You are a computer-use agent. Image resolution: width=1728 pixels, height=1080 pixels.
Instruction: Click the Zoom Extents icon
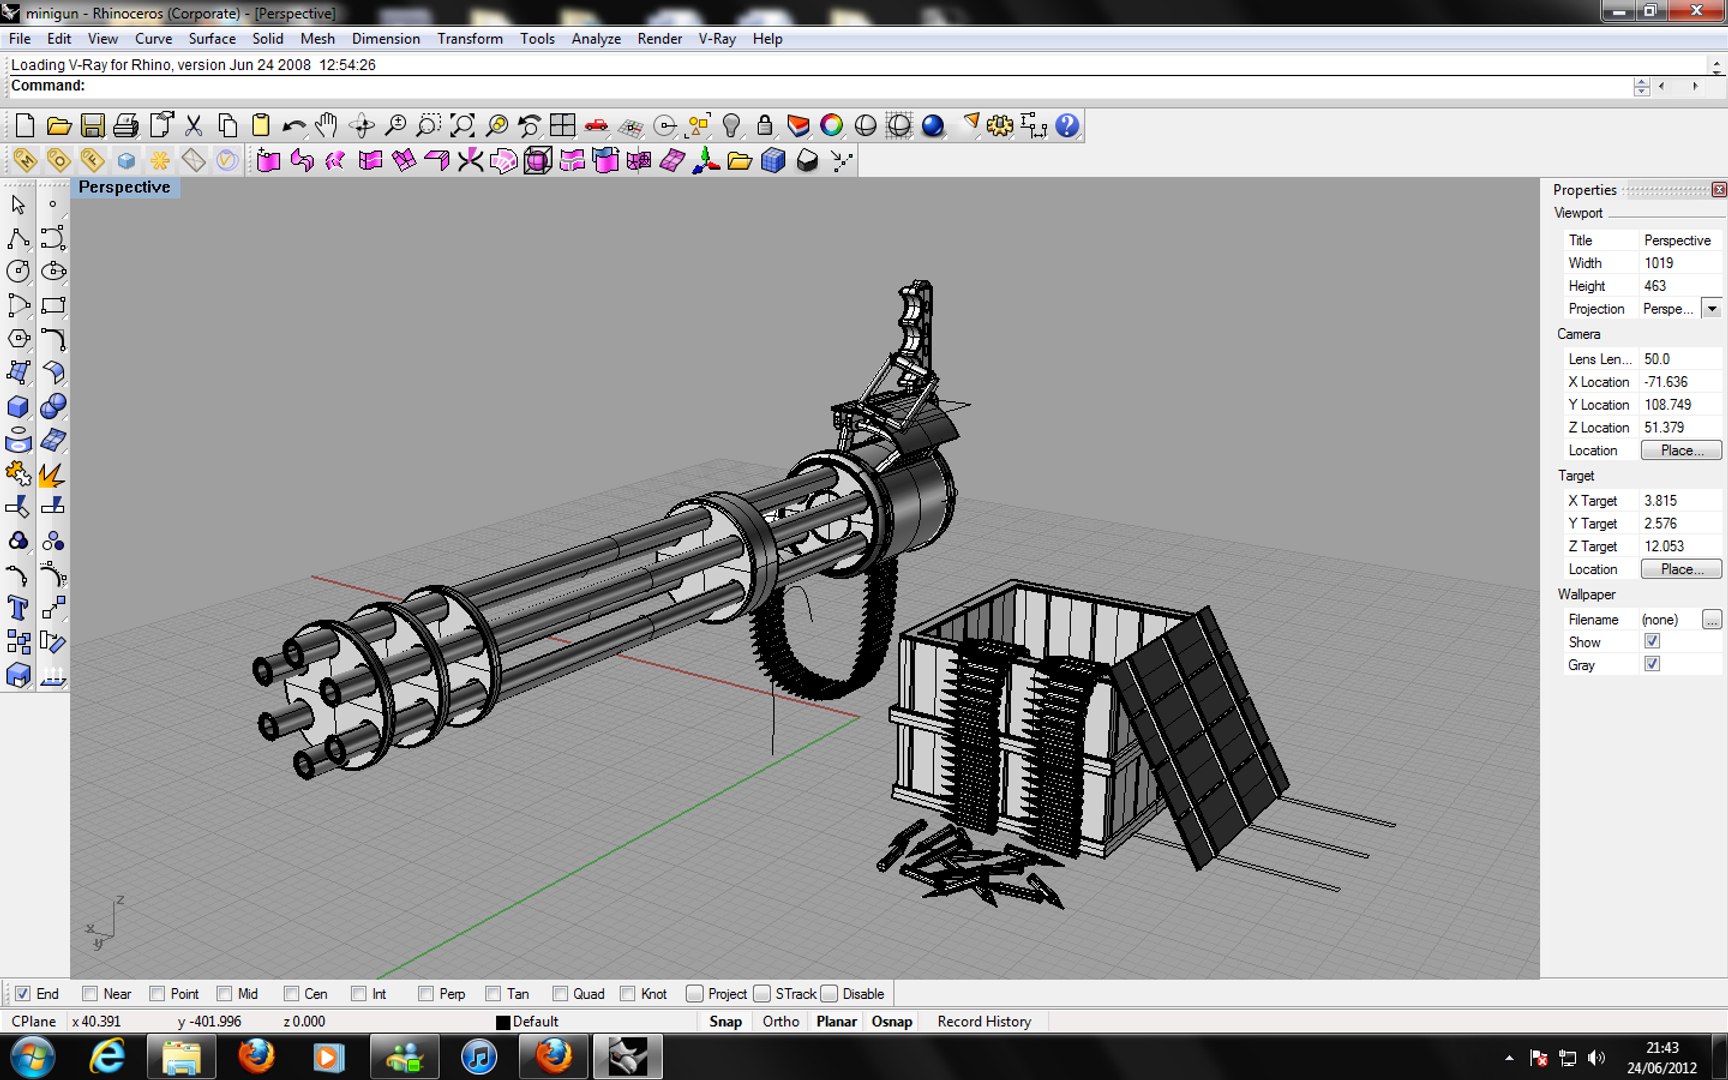click(x=462, y=125)
